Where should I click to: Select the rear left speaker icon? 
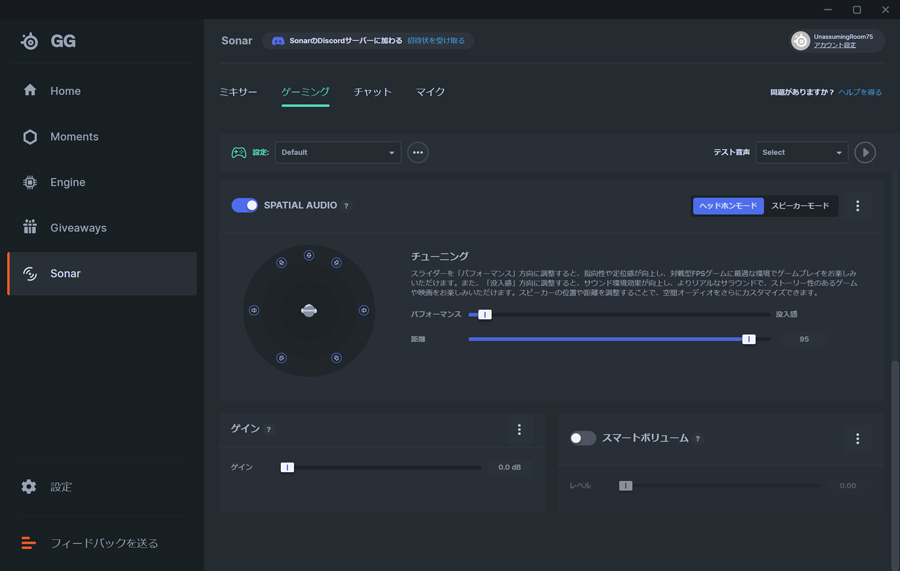(281, 358)
